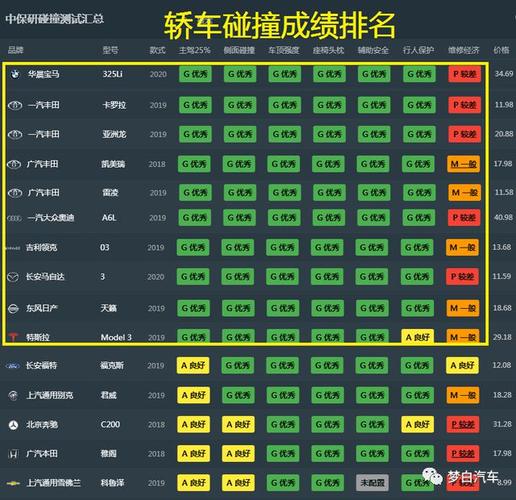Click the A 良好 维修经济 badge in 福克斯 row
This screenshot has width=516, height=500.
pyautogui.click(x=462, y=366)
